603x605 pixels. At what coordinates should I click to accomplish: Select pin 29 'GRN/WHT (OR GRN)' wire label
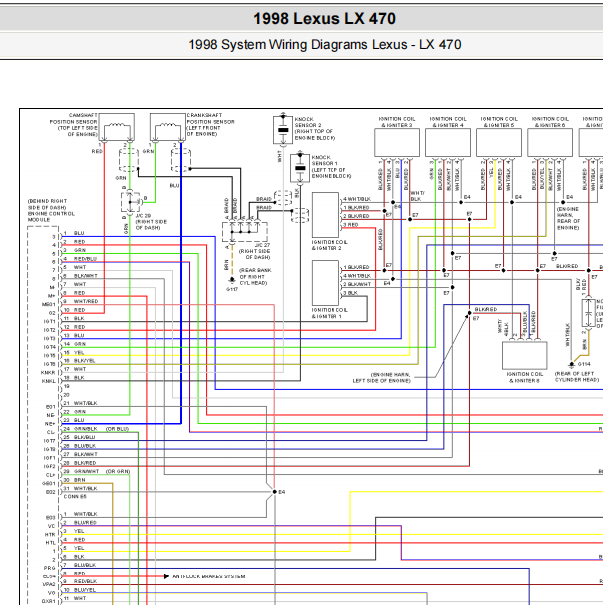tap(102, 471)
